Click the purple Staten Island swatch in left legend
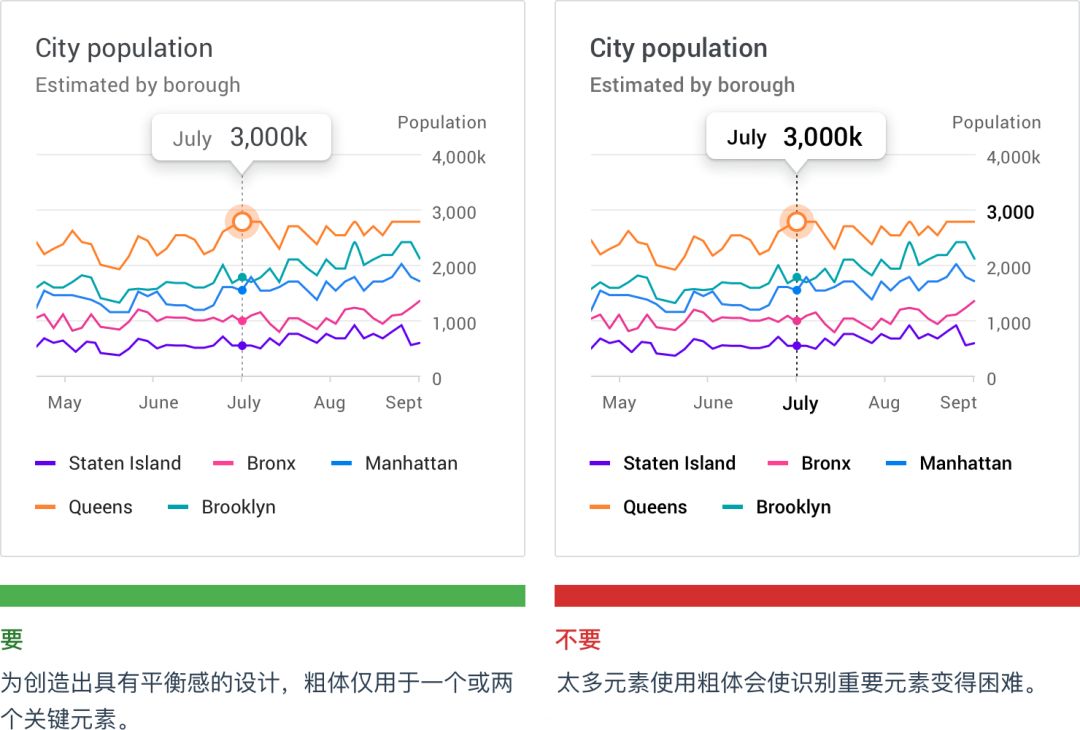1080x730 pixels. point(45,463)
